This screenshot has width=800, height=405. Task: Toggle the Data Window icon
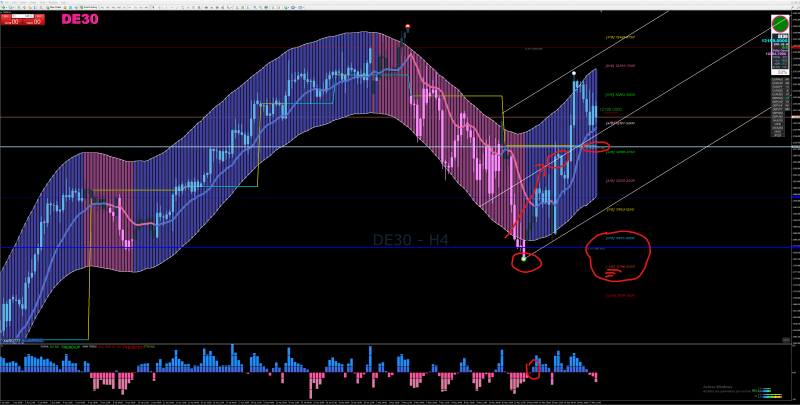click(24, 7)
